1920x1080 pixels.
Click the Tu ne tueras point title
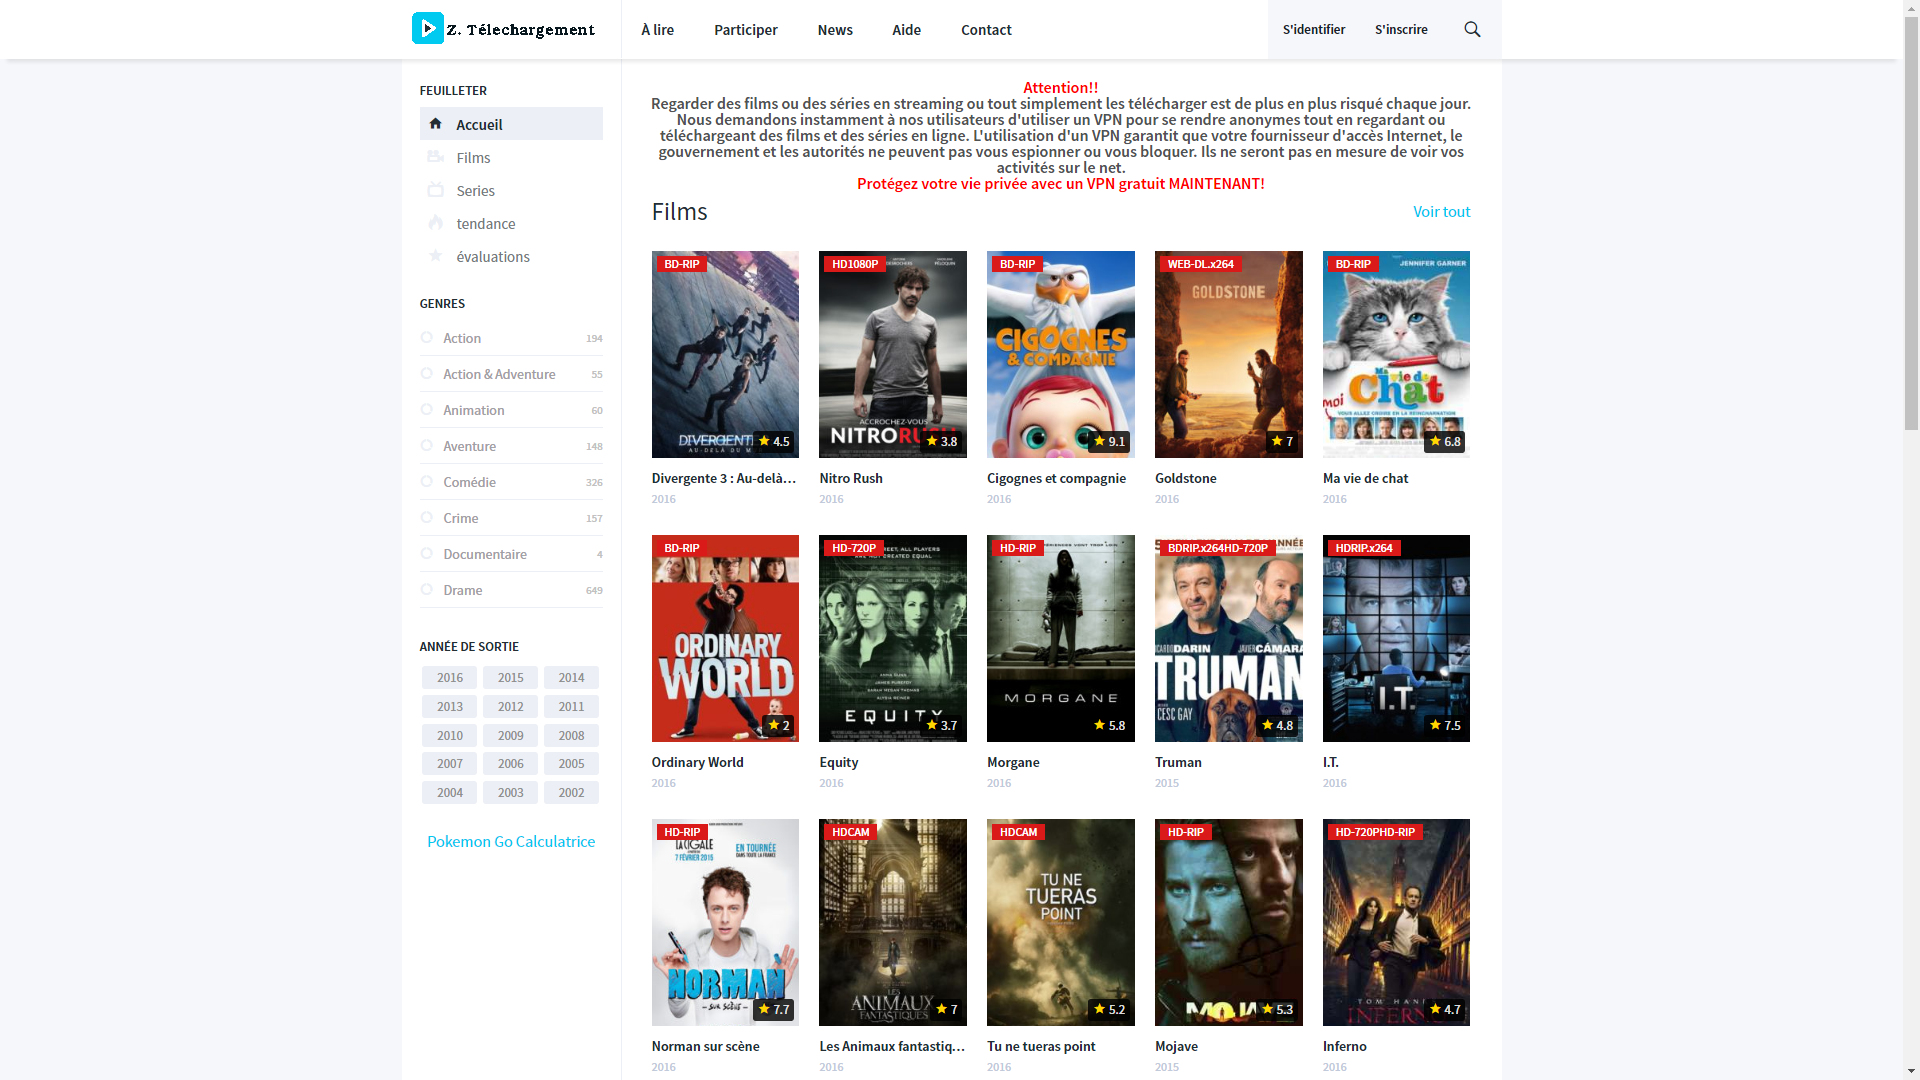coord(1041,1046)
